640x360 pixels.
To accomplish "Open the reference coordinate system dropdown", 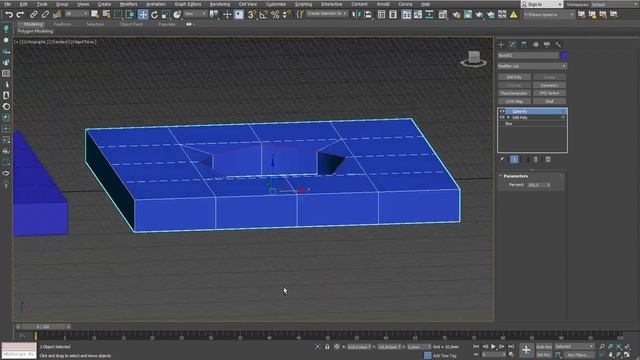I will 195,14.
